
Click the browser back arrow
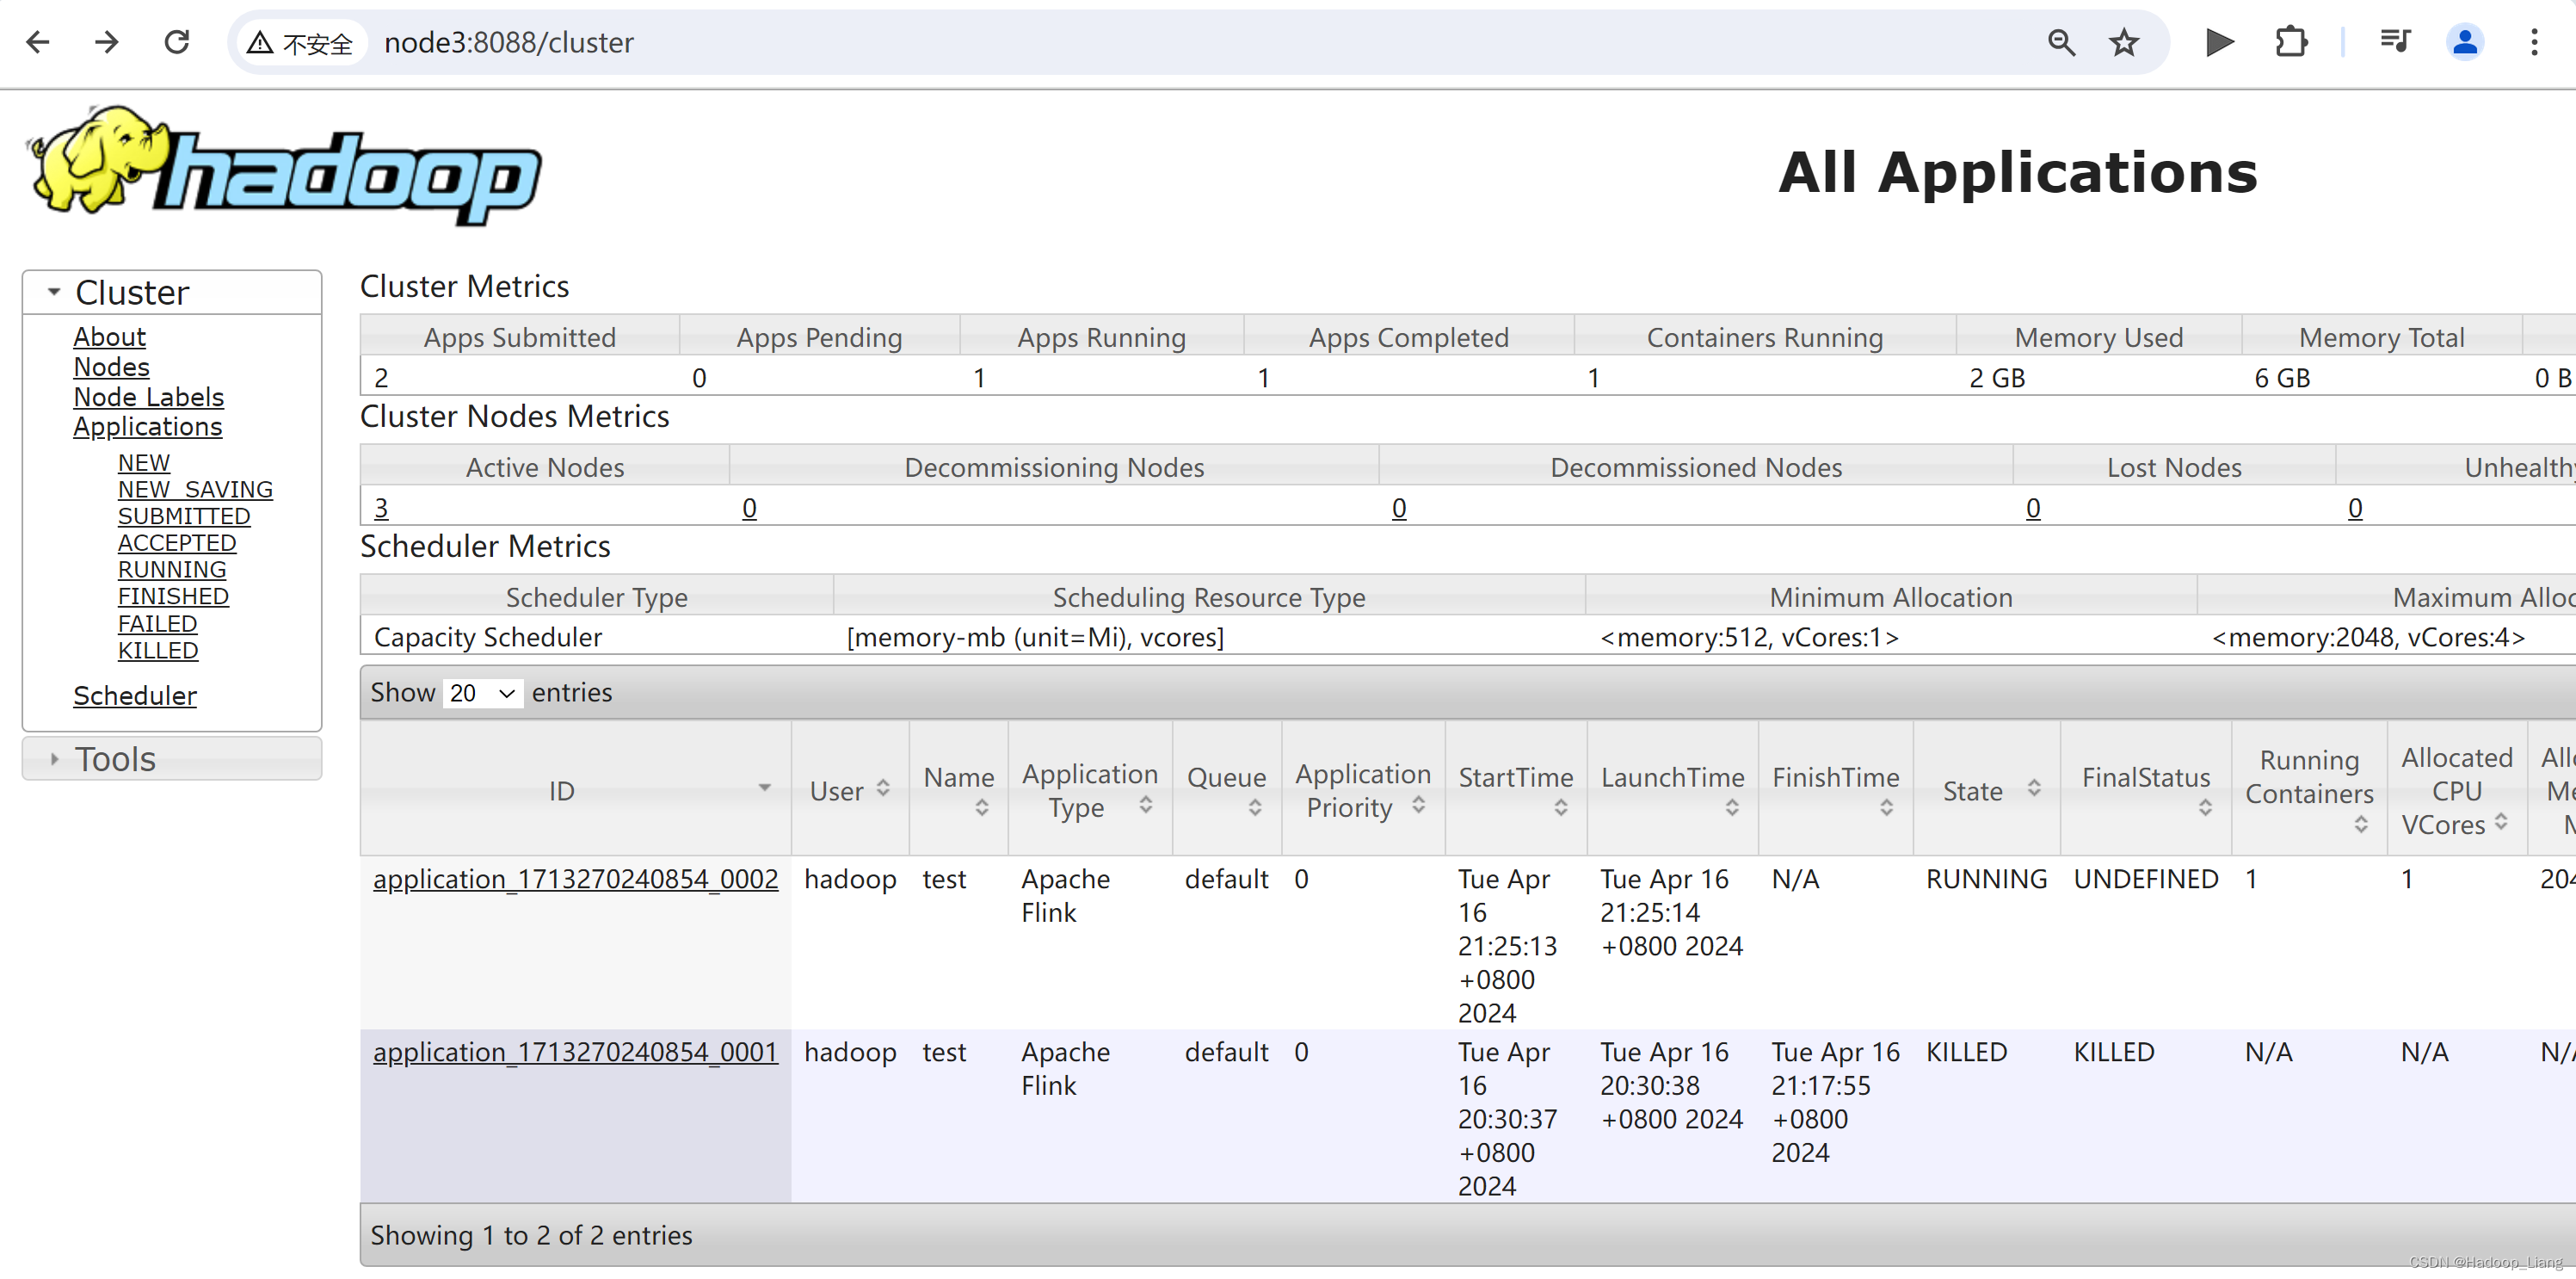(x=38, y=42)
